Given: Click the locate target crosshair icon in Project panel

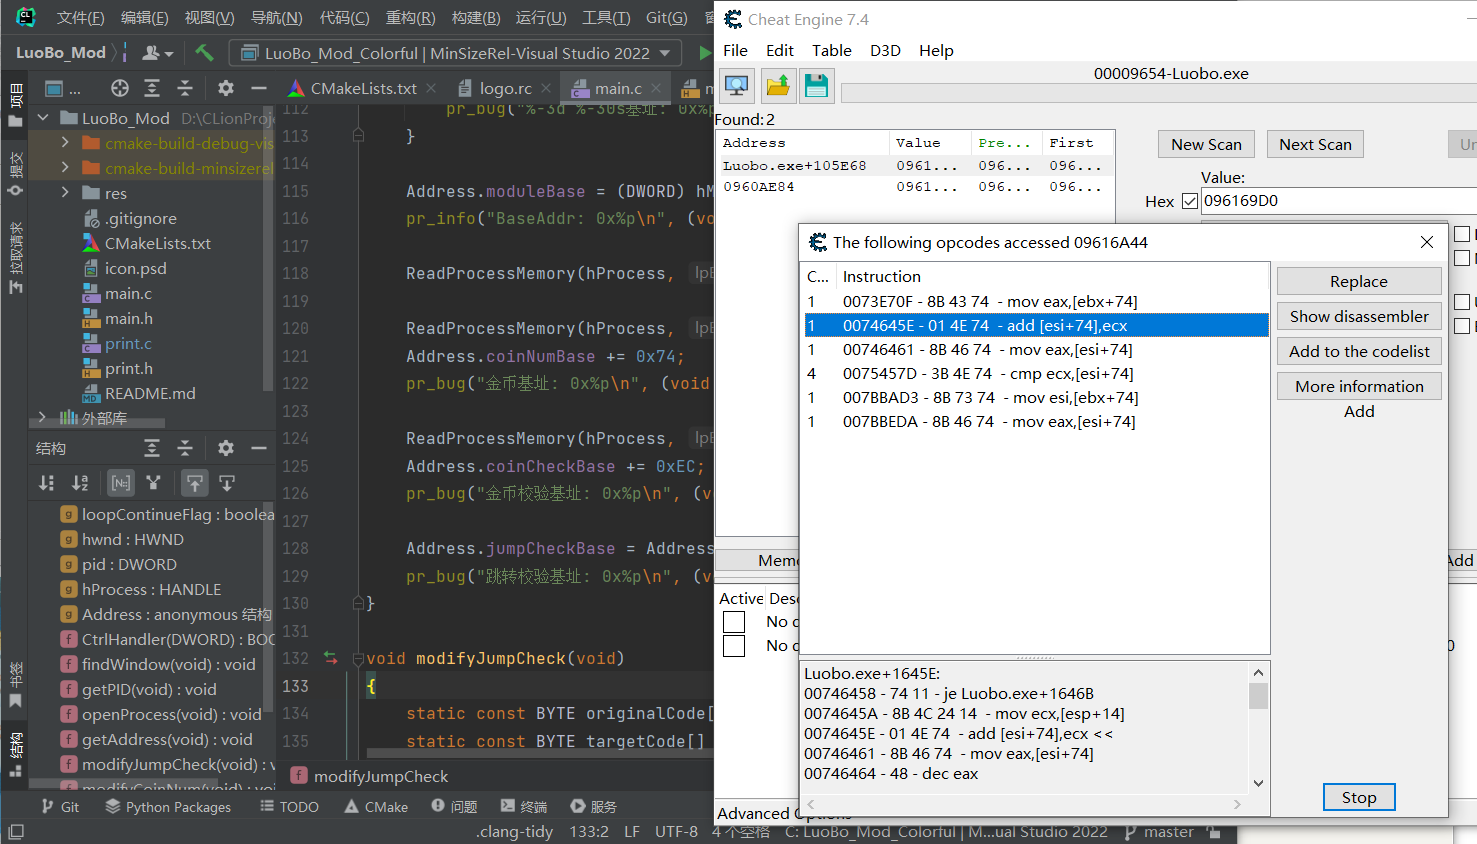Looking at the screenshot, I should (120, 88).
